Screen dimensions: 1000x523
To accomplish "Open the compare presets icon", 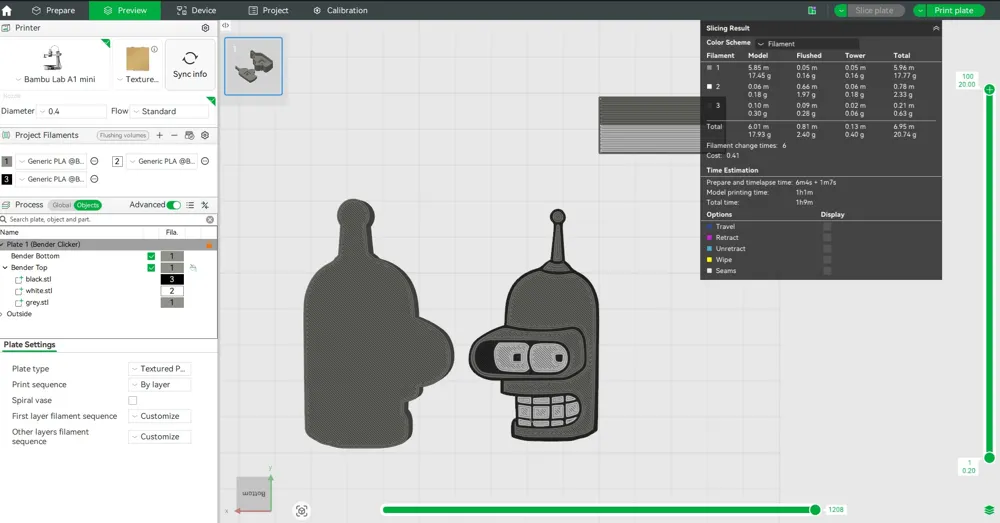I will [x=205, y=205].
